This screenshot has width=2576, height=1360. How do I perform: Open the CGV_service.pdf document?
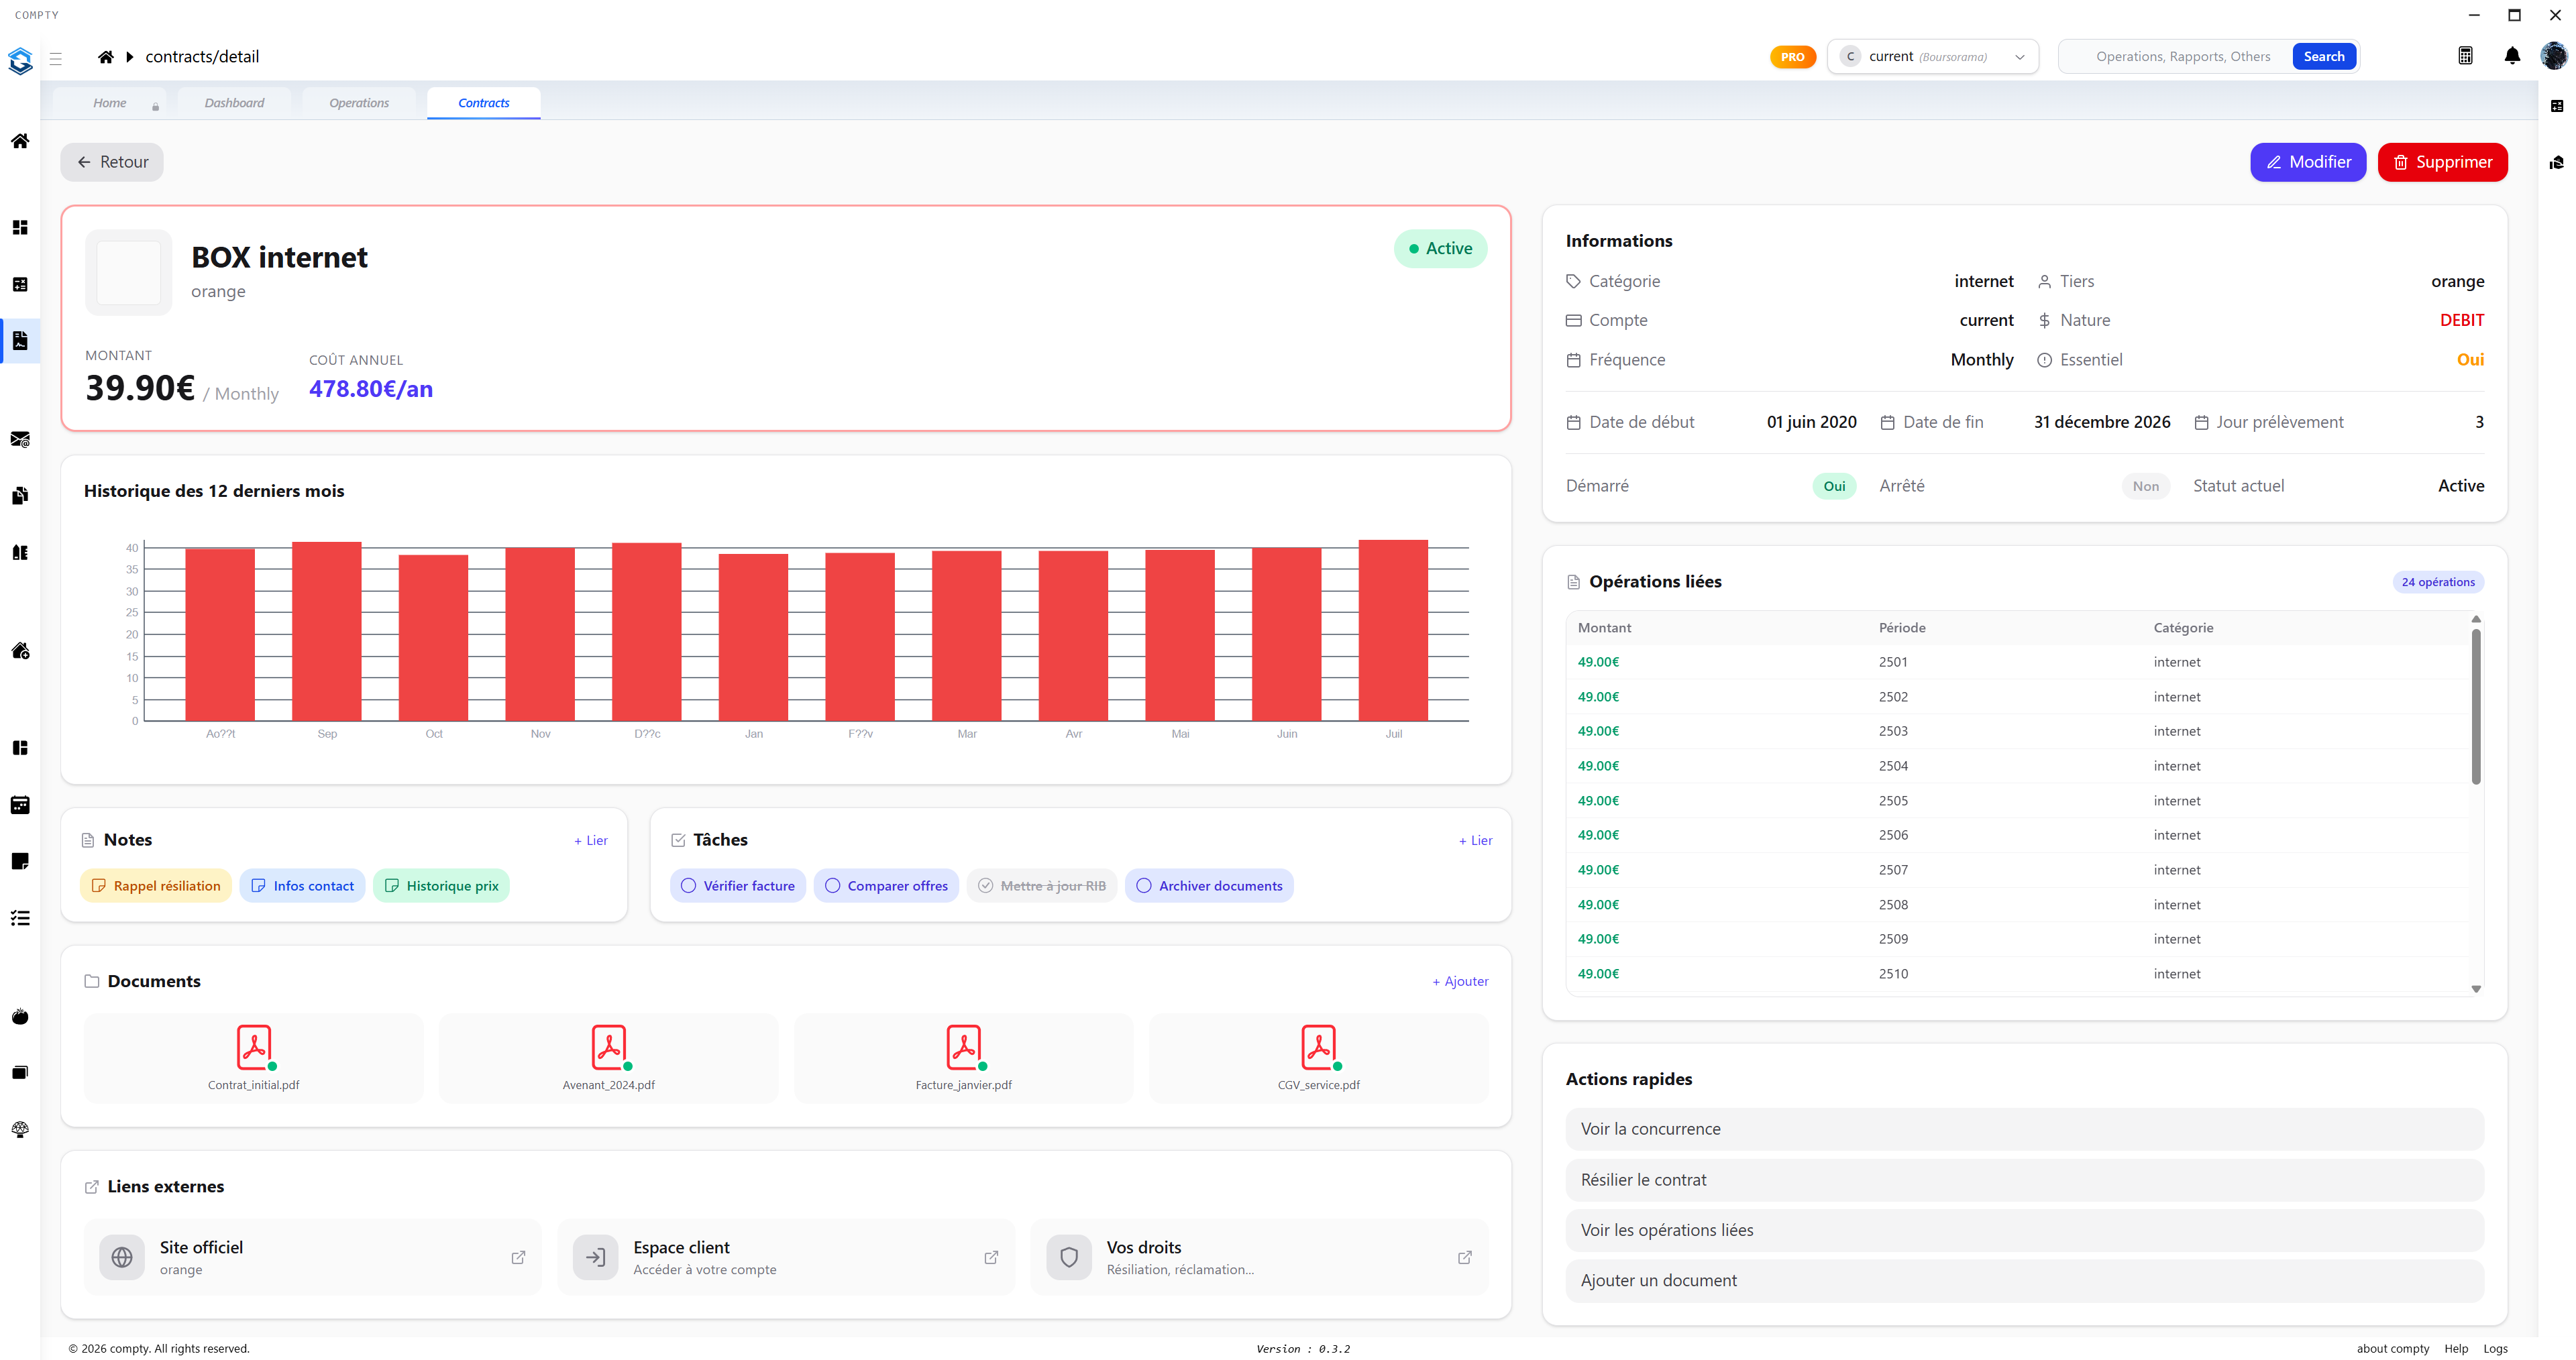(1319, 1059)
